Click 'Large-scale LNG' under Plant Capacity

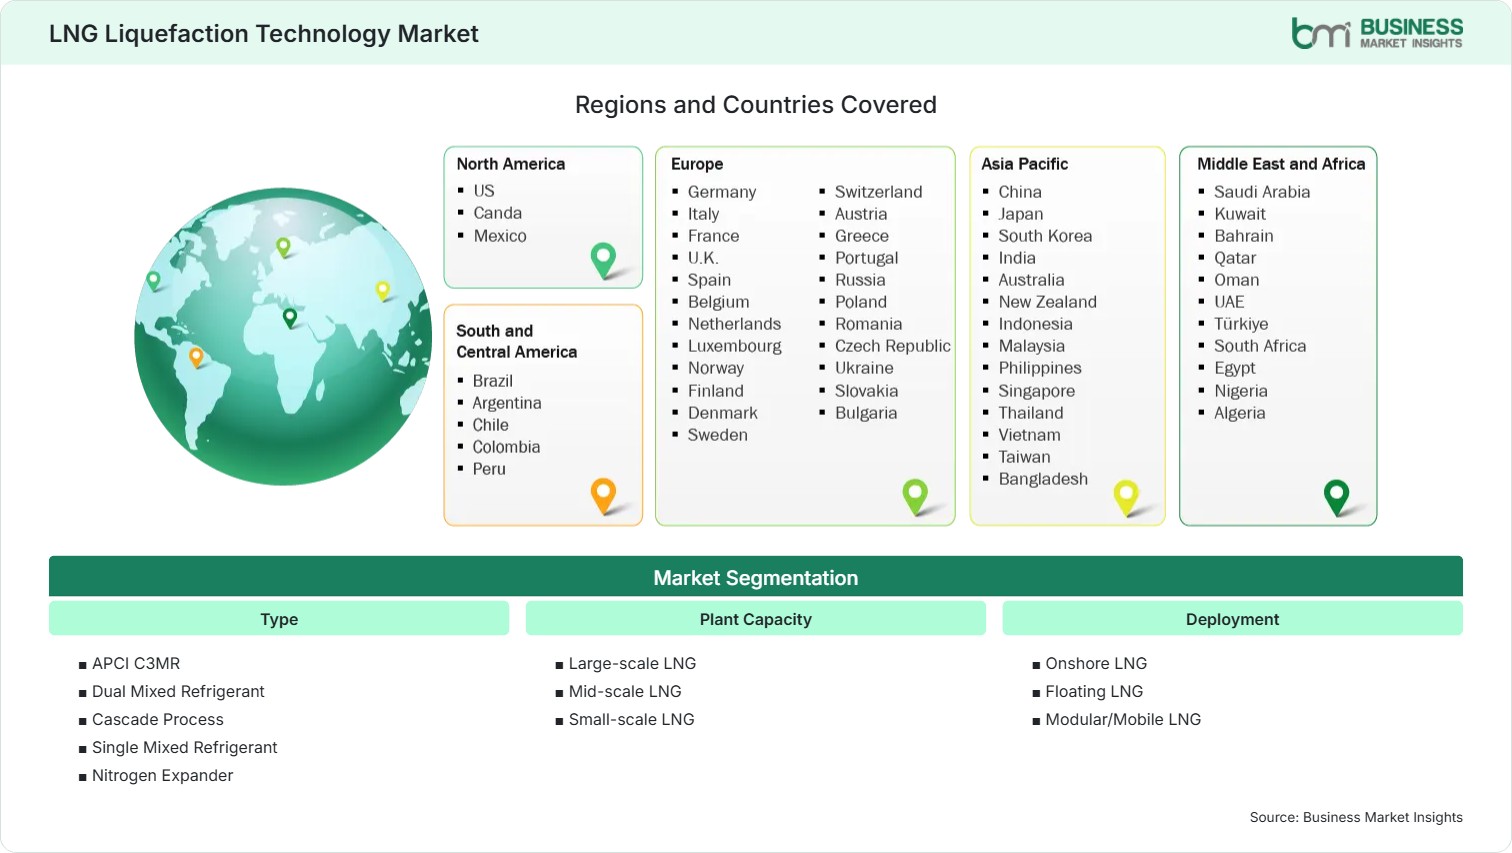pyautogui.click(x=632, y=663)
